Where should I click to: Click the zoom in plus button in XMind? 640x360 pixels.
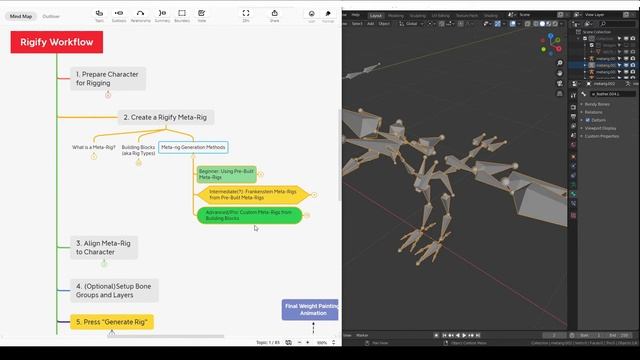coord(308,342)
